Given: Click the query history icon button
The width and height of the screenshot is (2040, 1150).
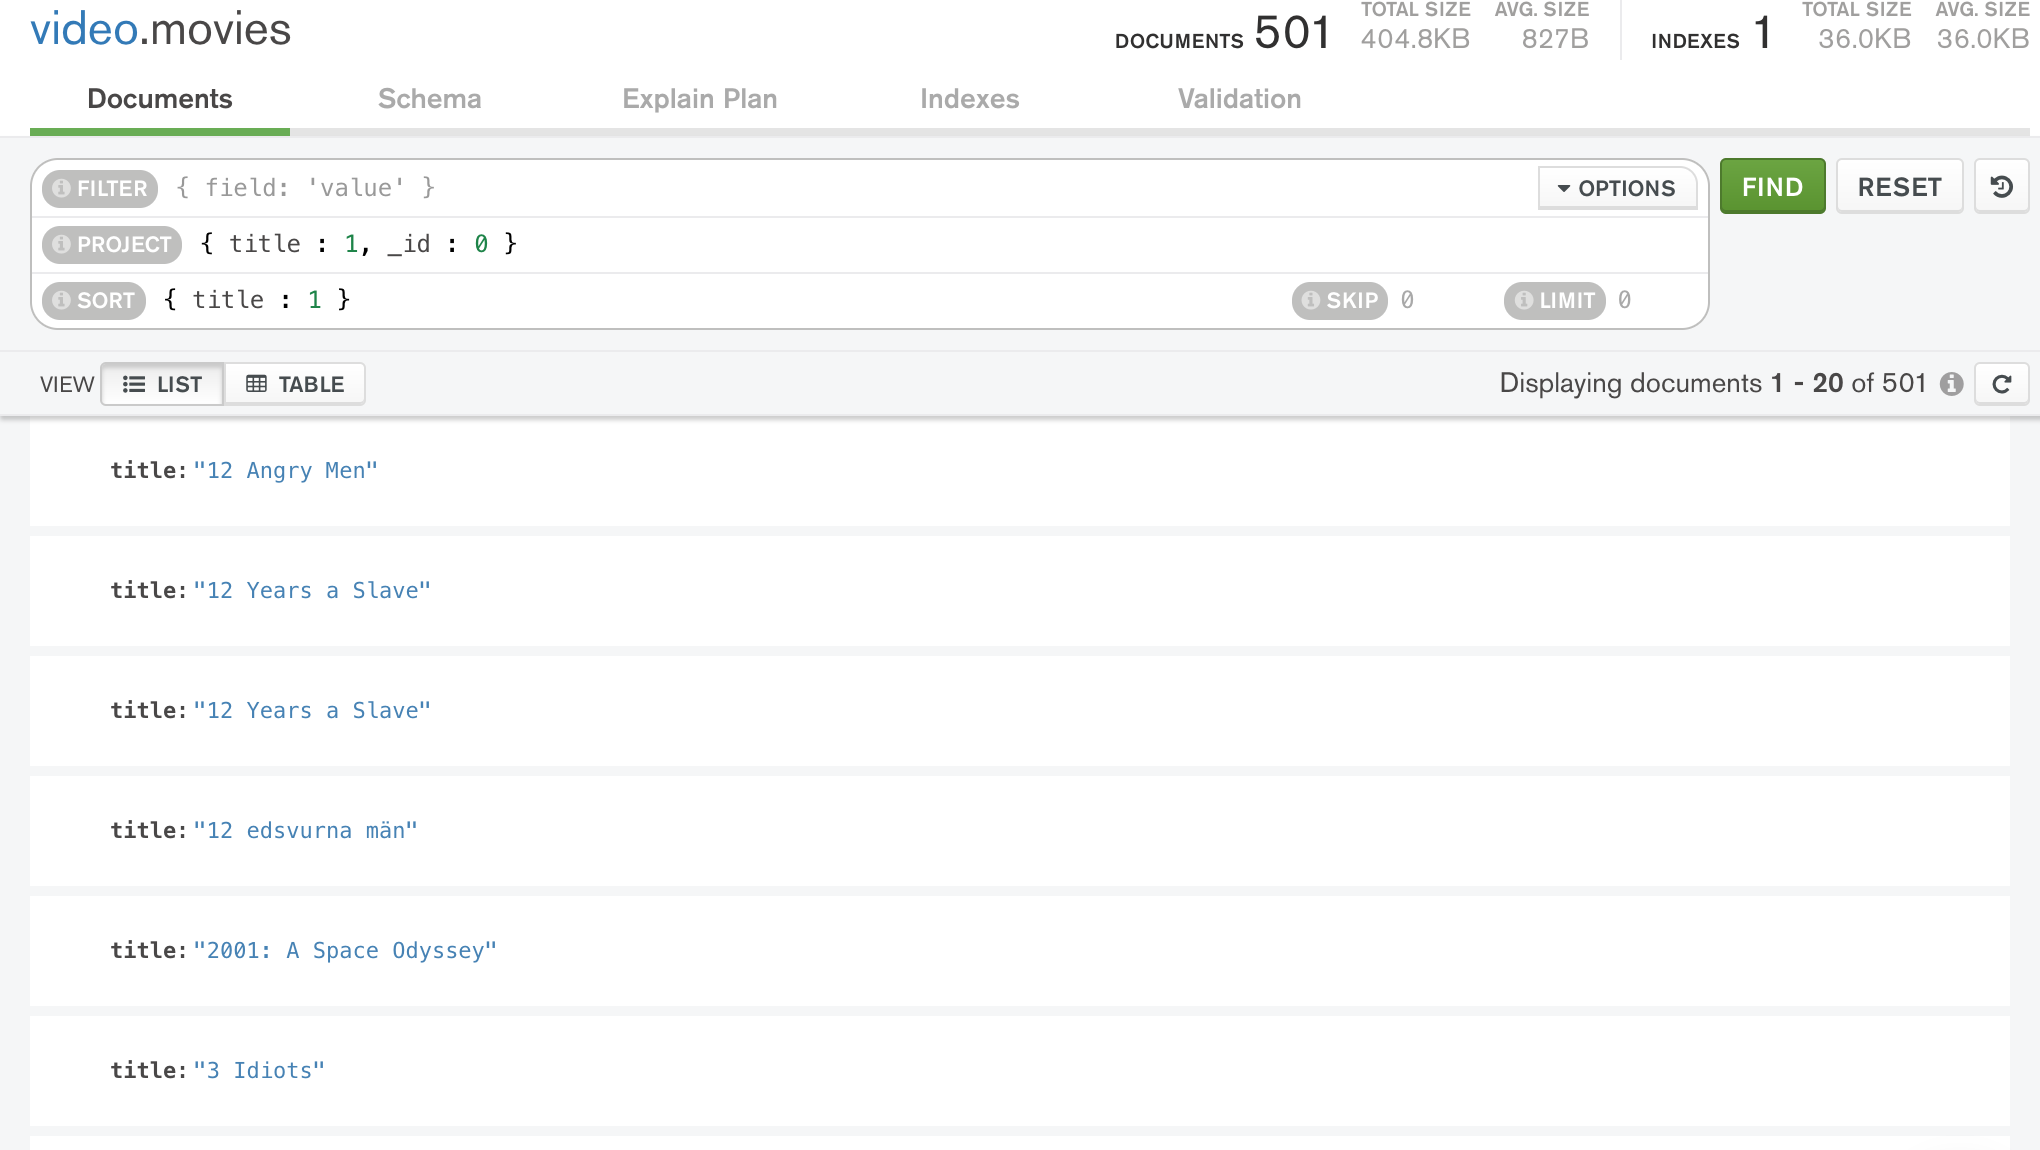Looking at the screenshot, I should point(2001,187).
